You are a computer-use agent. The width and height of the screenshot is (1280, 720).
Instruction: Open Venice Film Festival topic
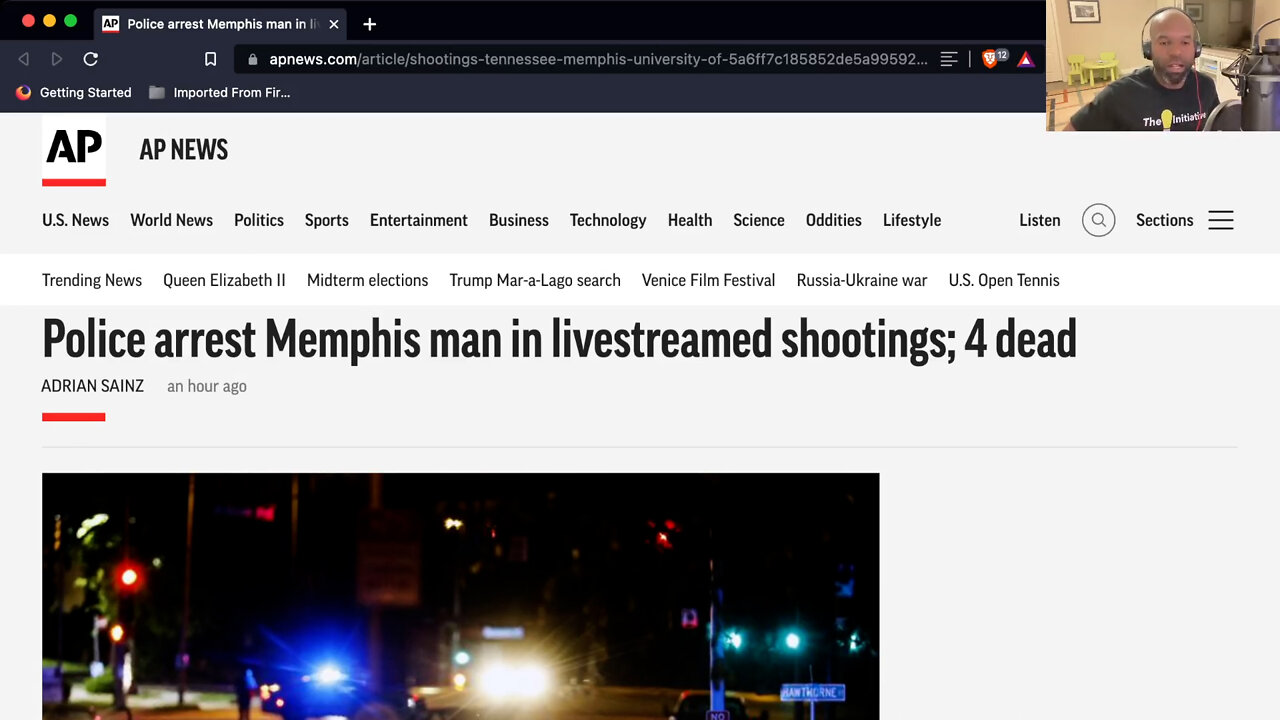point(708,280)
